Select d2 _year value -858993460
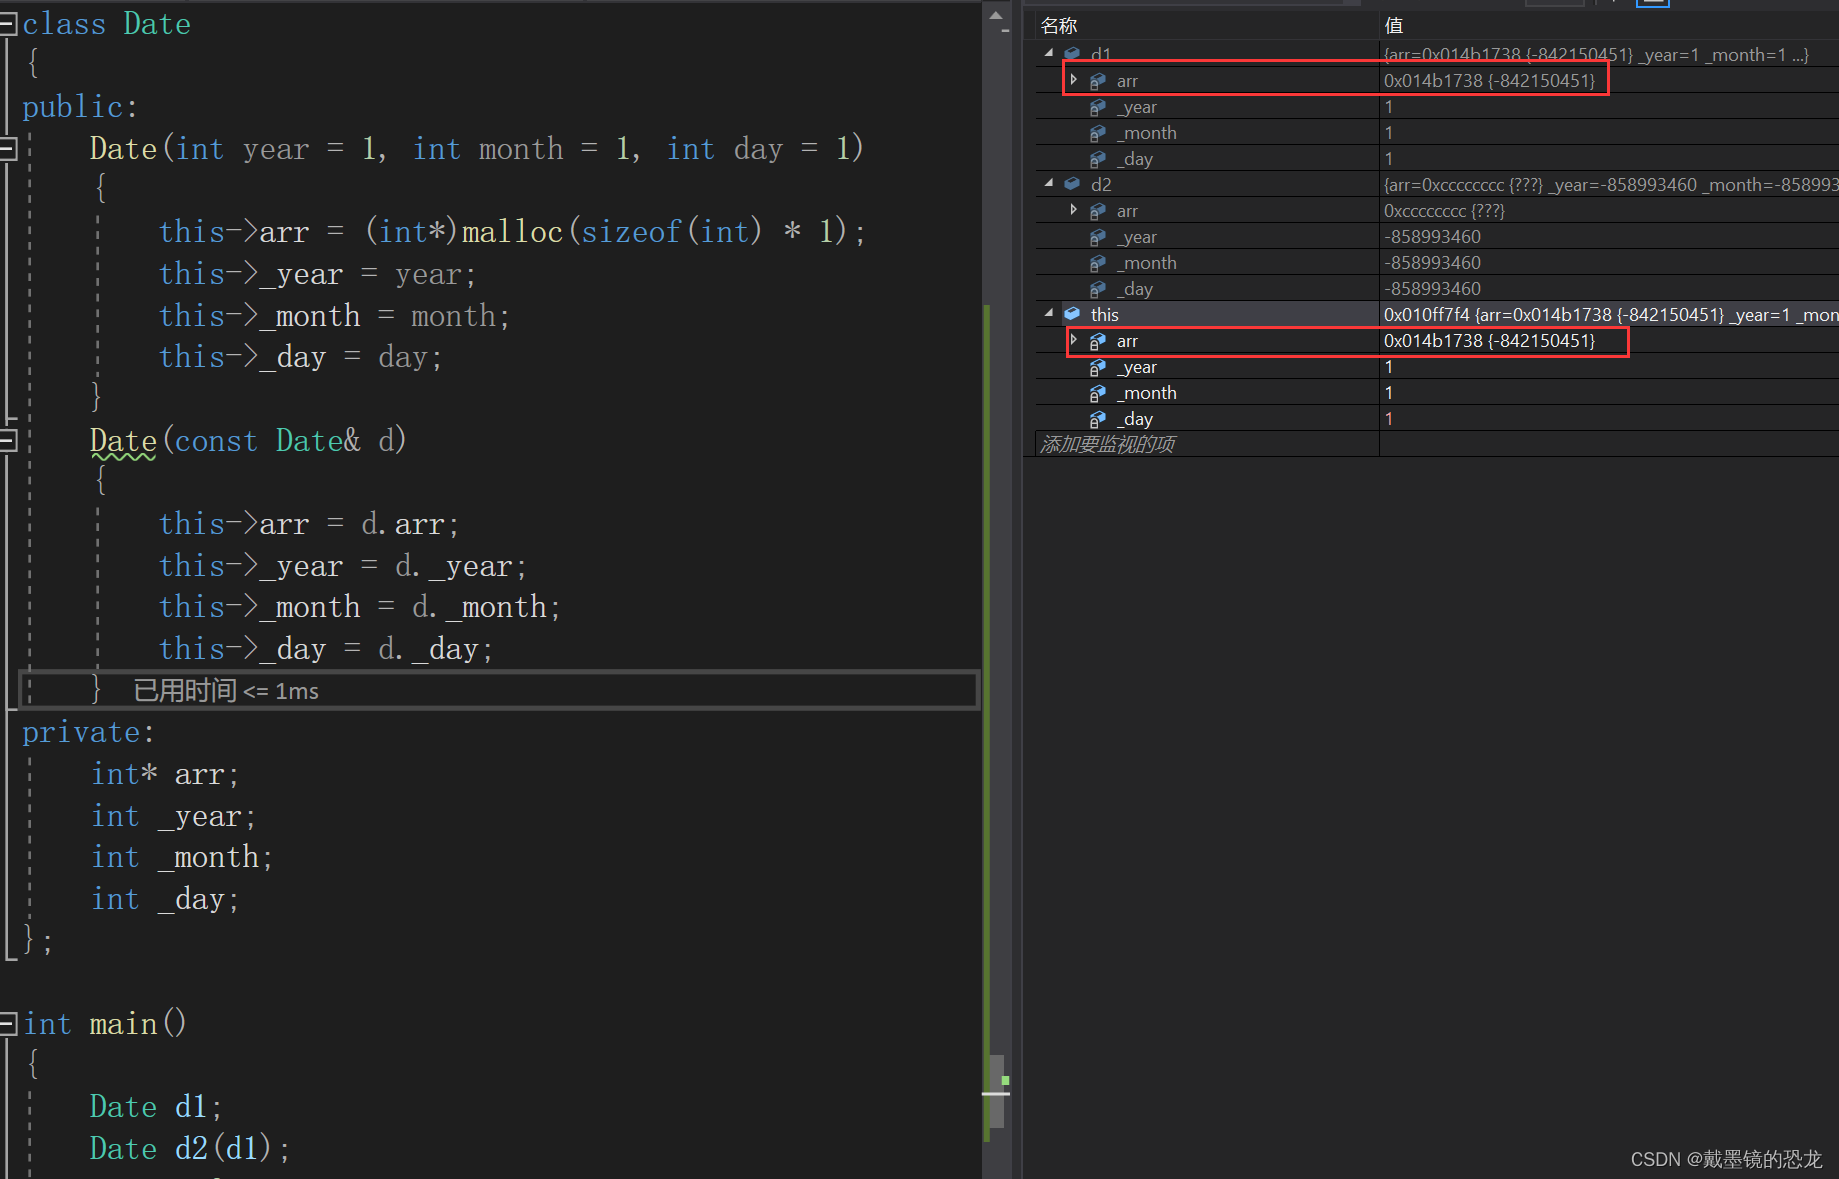This screenshot has height=1179, width=1839. pos(1432,237)
